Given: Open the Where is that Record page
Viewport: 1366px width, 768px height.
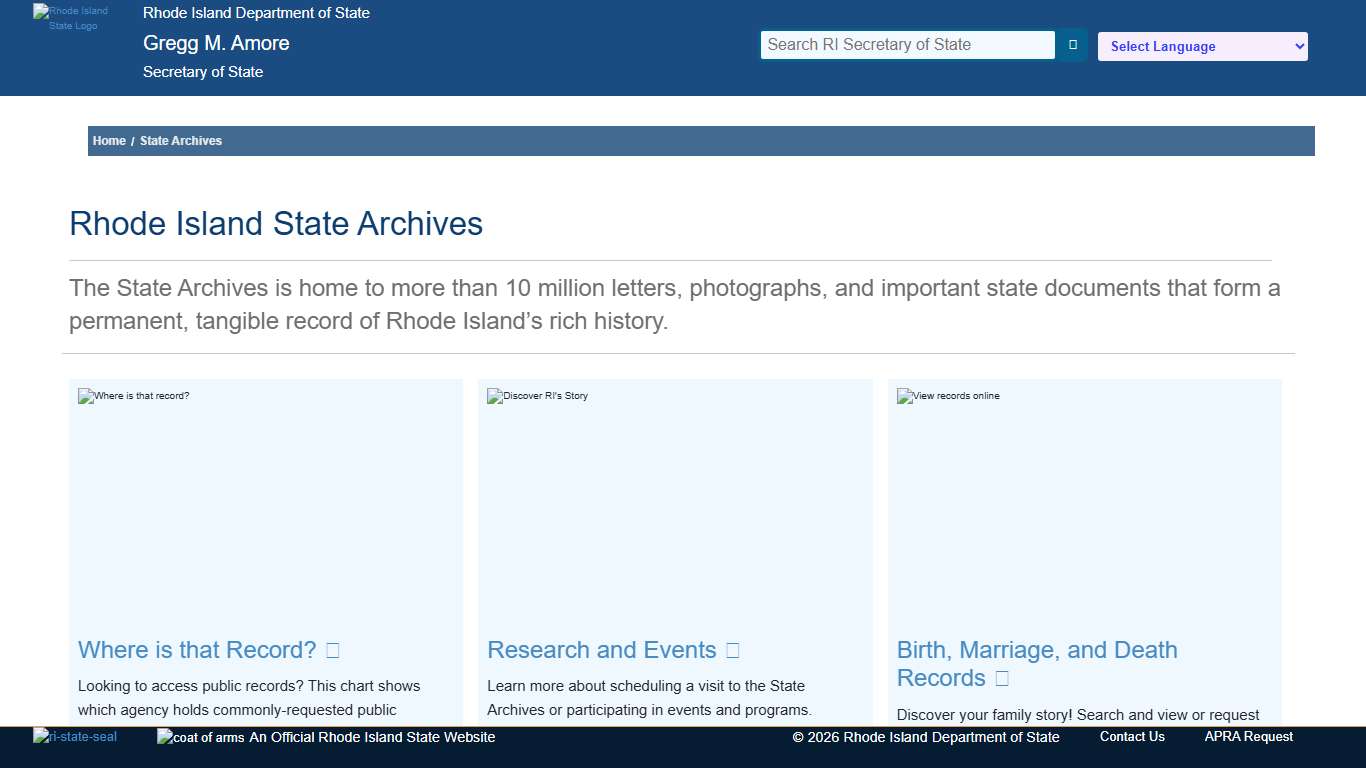Looking at the screenshot, I should pos(197,650).
